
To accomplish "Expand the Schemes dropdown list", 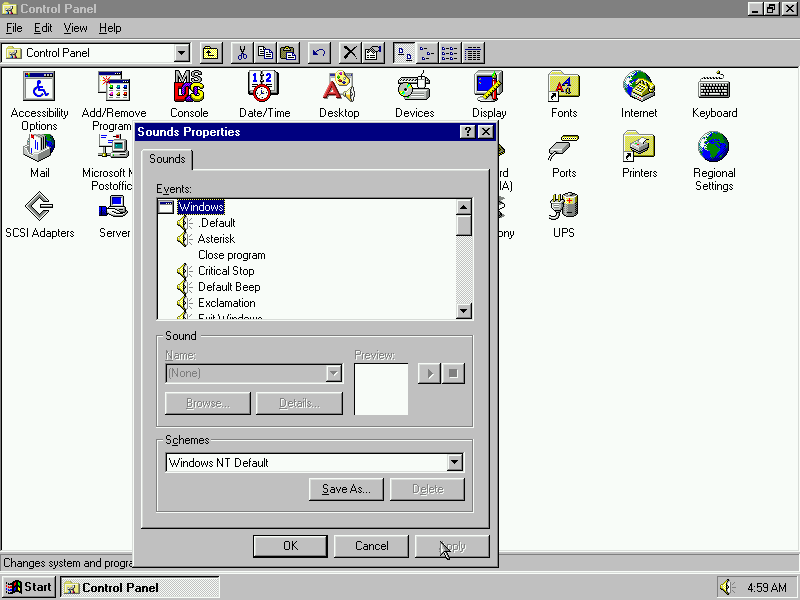I will (455, 463).
